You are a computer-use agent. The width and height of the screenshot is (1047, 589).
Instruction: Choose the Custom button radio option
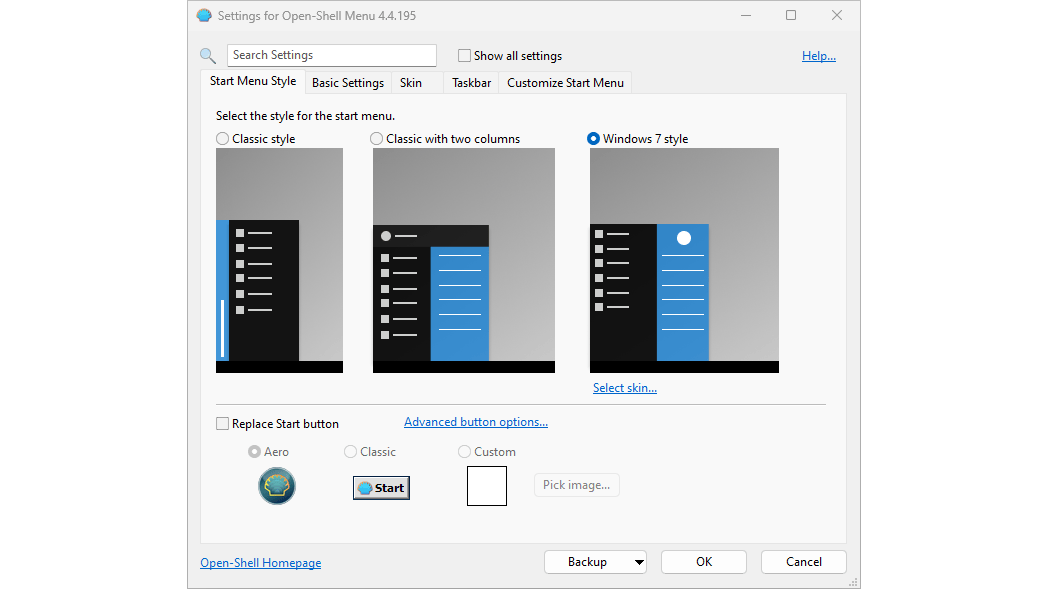pos(464,451)
